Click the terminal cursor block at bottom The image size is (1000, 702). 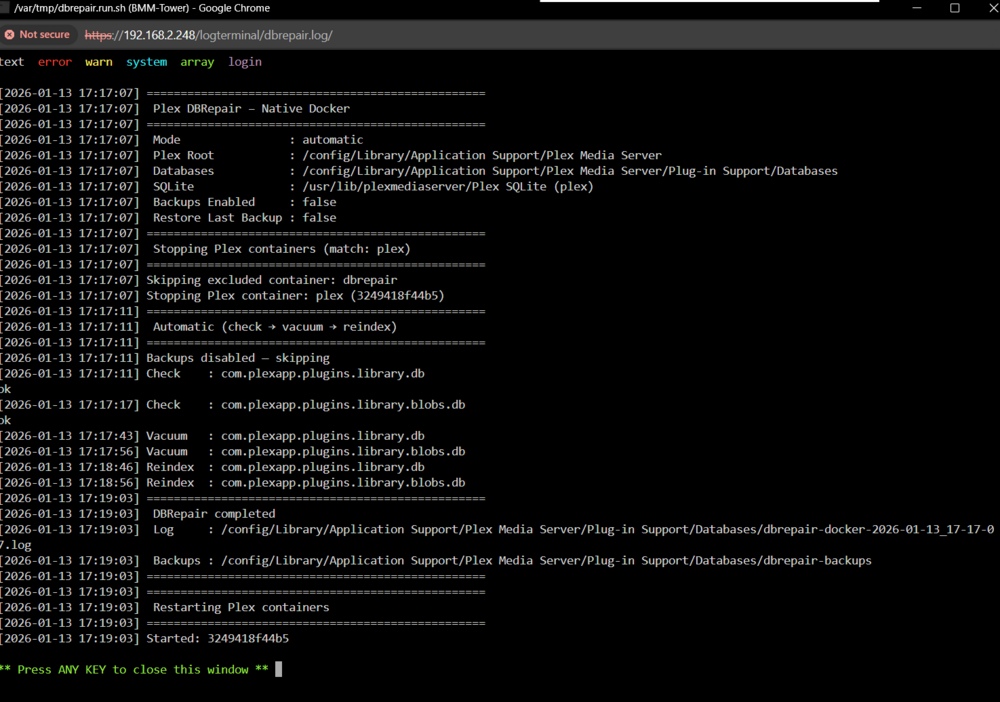[x=279, y=669]
